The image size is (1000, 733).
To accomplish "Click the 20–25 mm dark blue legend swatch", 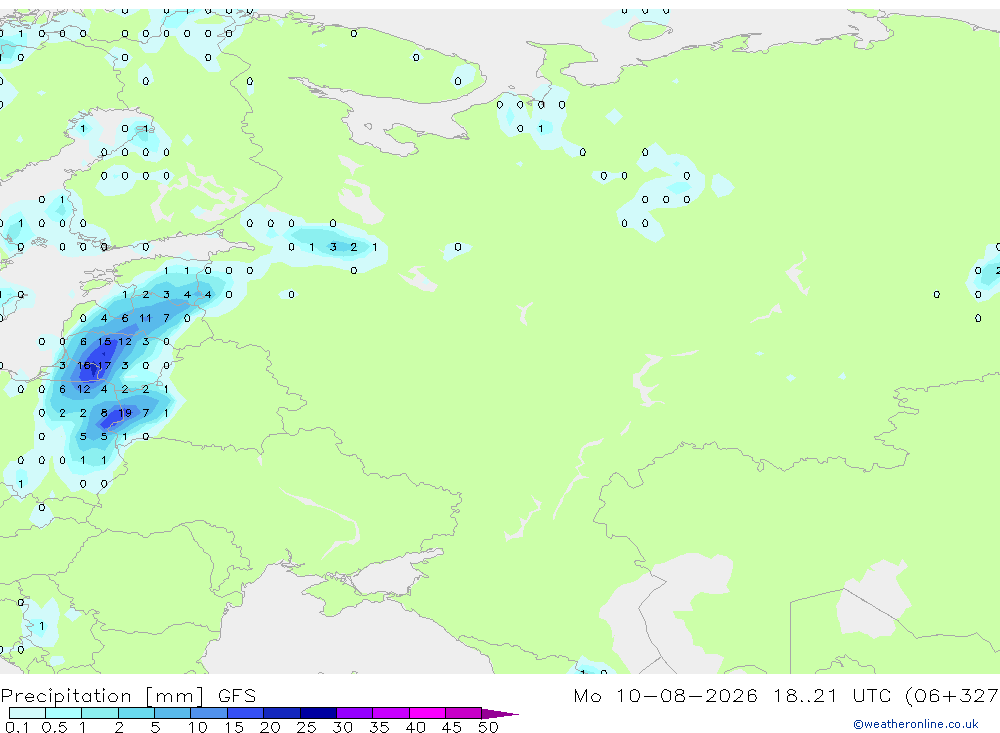I will 282,713.
